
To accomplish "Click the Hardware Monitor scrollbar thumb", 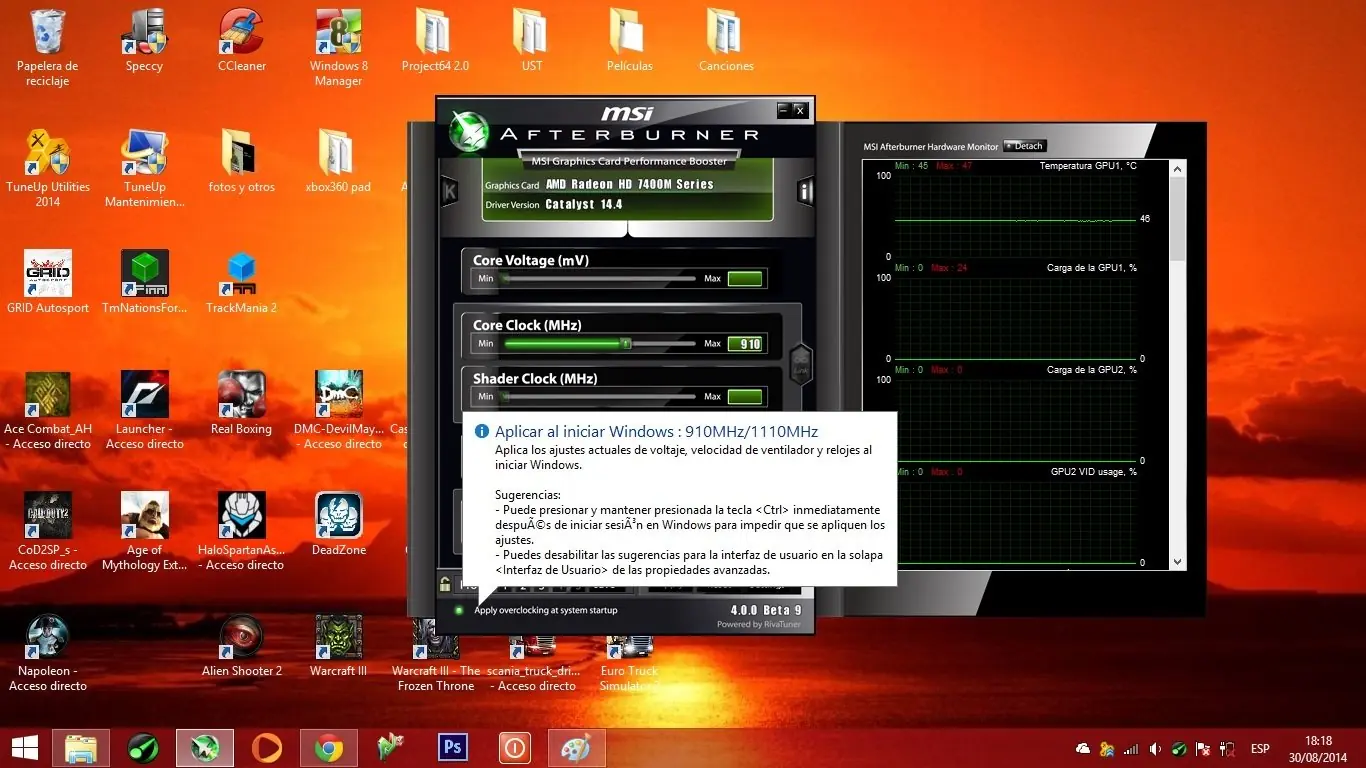I will coord(1177,218).
